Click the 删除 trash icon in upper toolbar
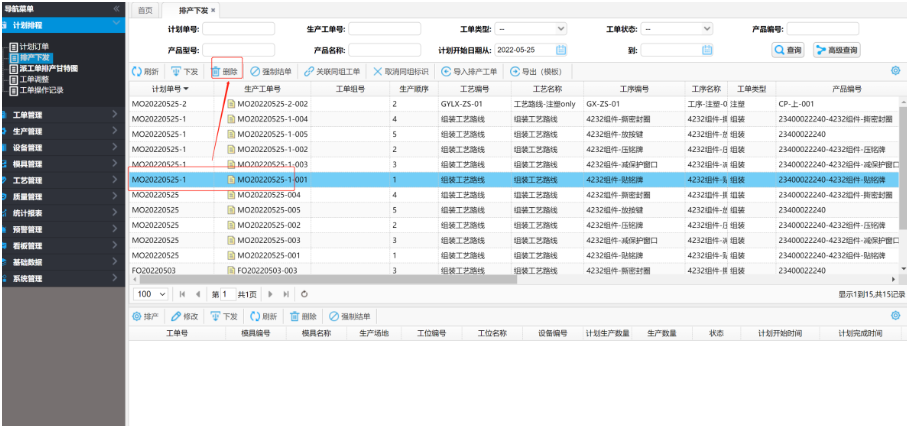Screen dimensions: 910x428 (x=216, y=72)
